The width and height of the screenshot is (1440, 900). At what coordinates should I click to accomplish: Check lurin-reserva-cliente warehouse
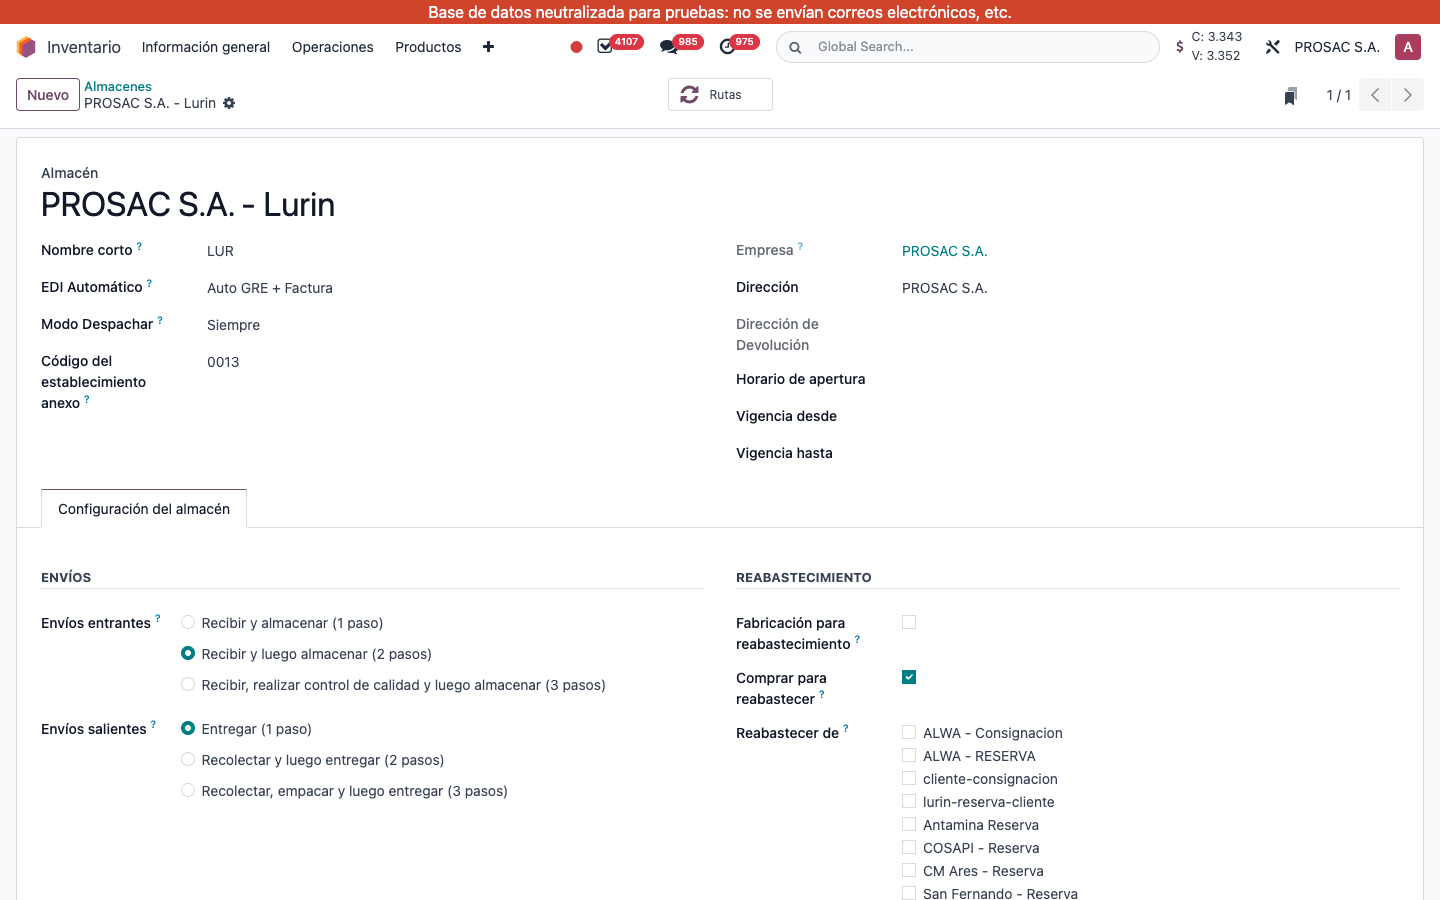pyautogui.click(x=909, y=801)
